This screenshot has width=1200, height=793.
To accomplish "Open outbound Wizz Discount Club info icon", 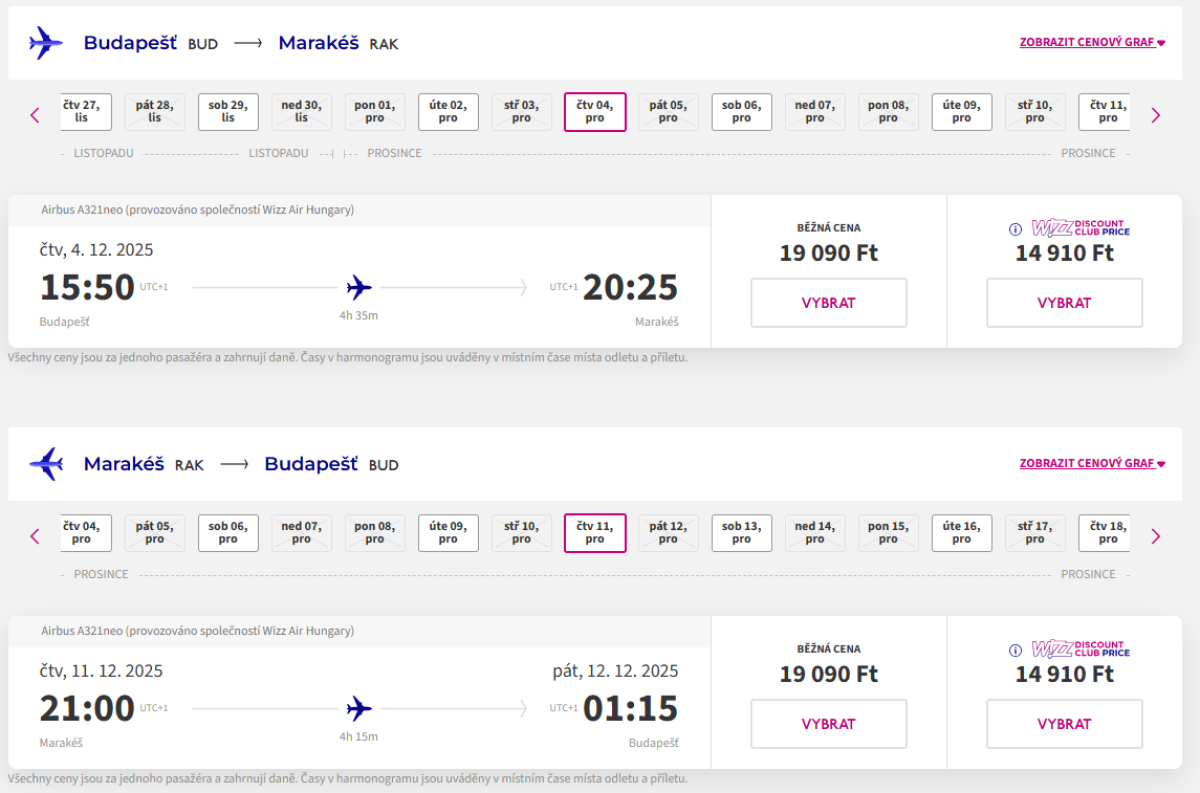I will [x=1015, y=229].
